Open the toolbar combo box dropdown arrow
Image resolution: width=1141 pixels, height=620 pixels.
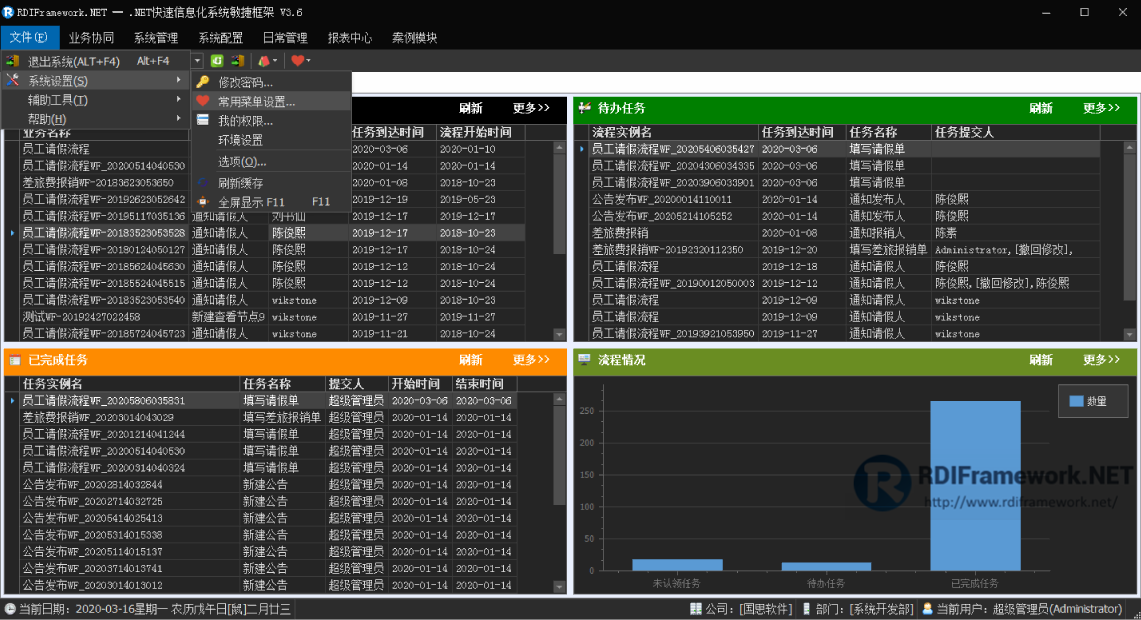[196, 60]
